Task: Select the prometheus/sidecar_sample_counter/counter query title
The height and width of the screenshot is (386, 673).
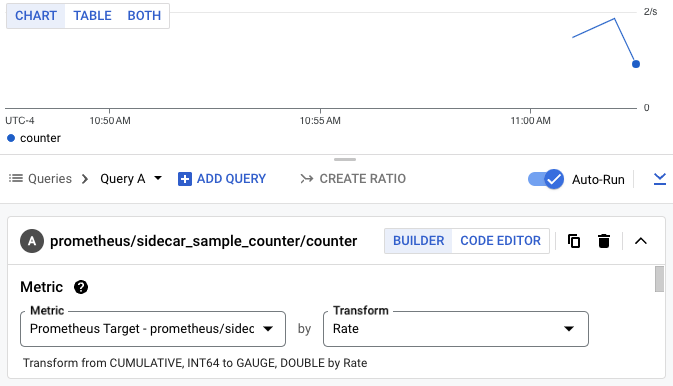Action: tap(203, 241)
